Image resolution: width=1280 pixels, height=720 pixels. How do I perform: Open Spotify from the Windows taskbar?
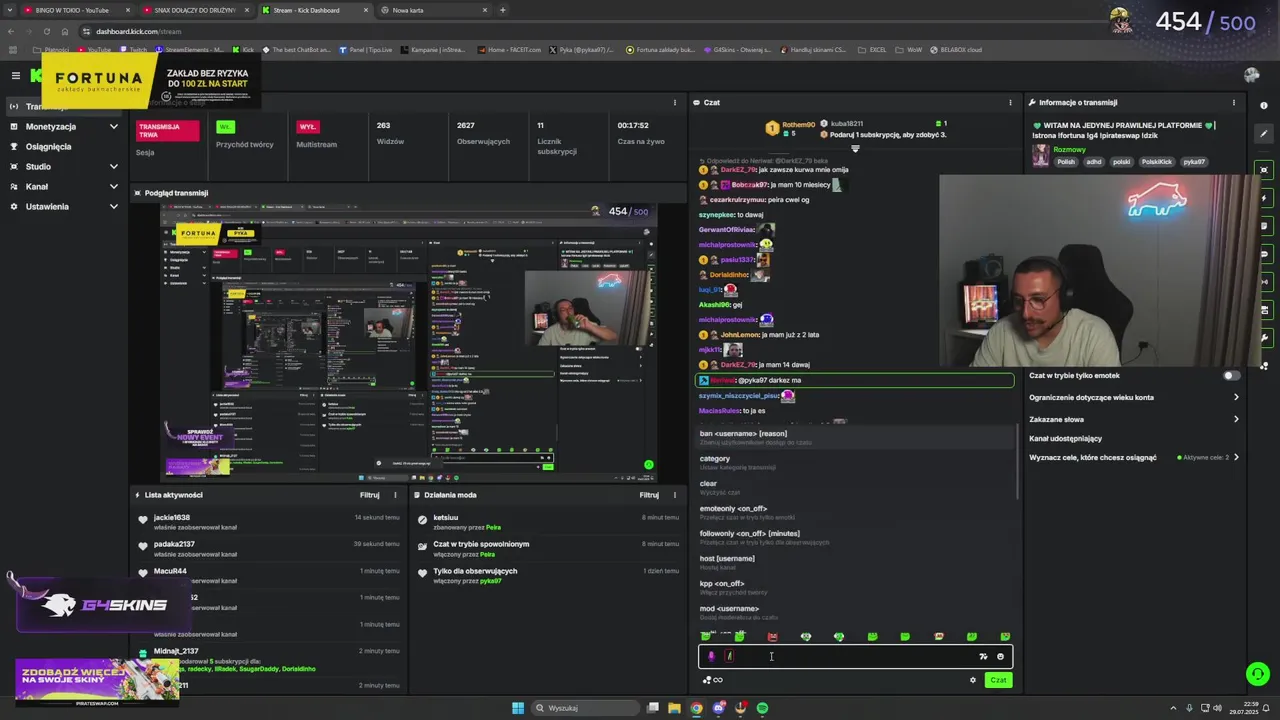762,708
